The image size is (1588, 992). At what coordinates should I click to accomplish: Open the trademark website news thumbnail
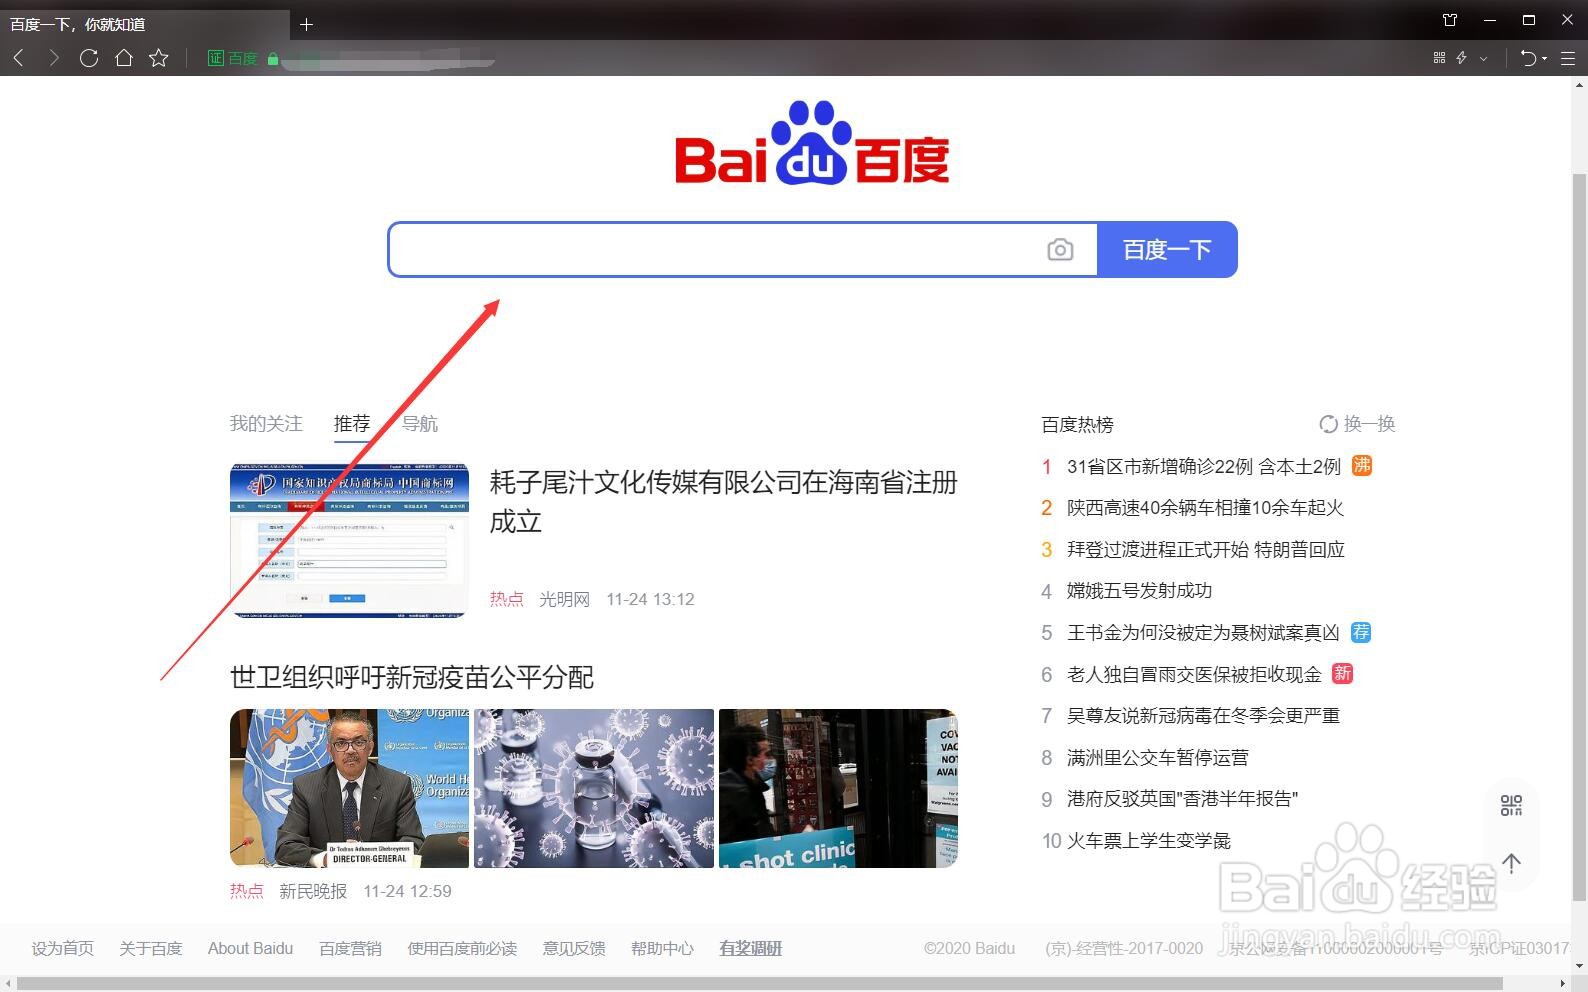[349, 540]
